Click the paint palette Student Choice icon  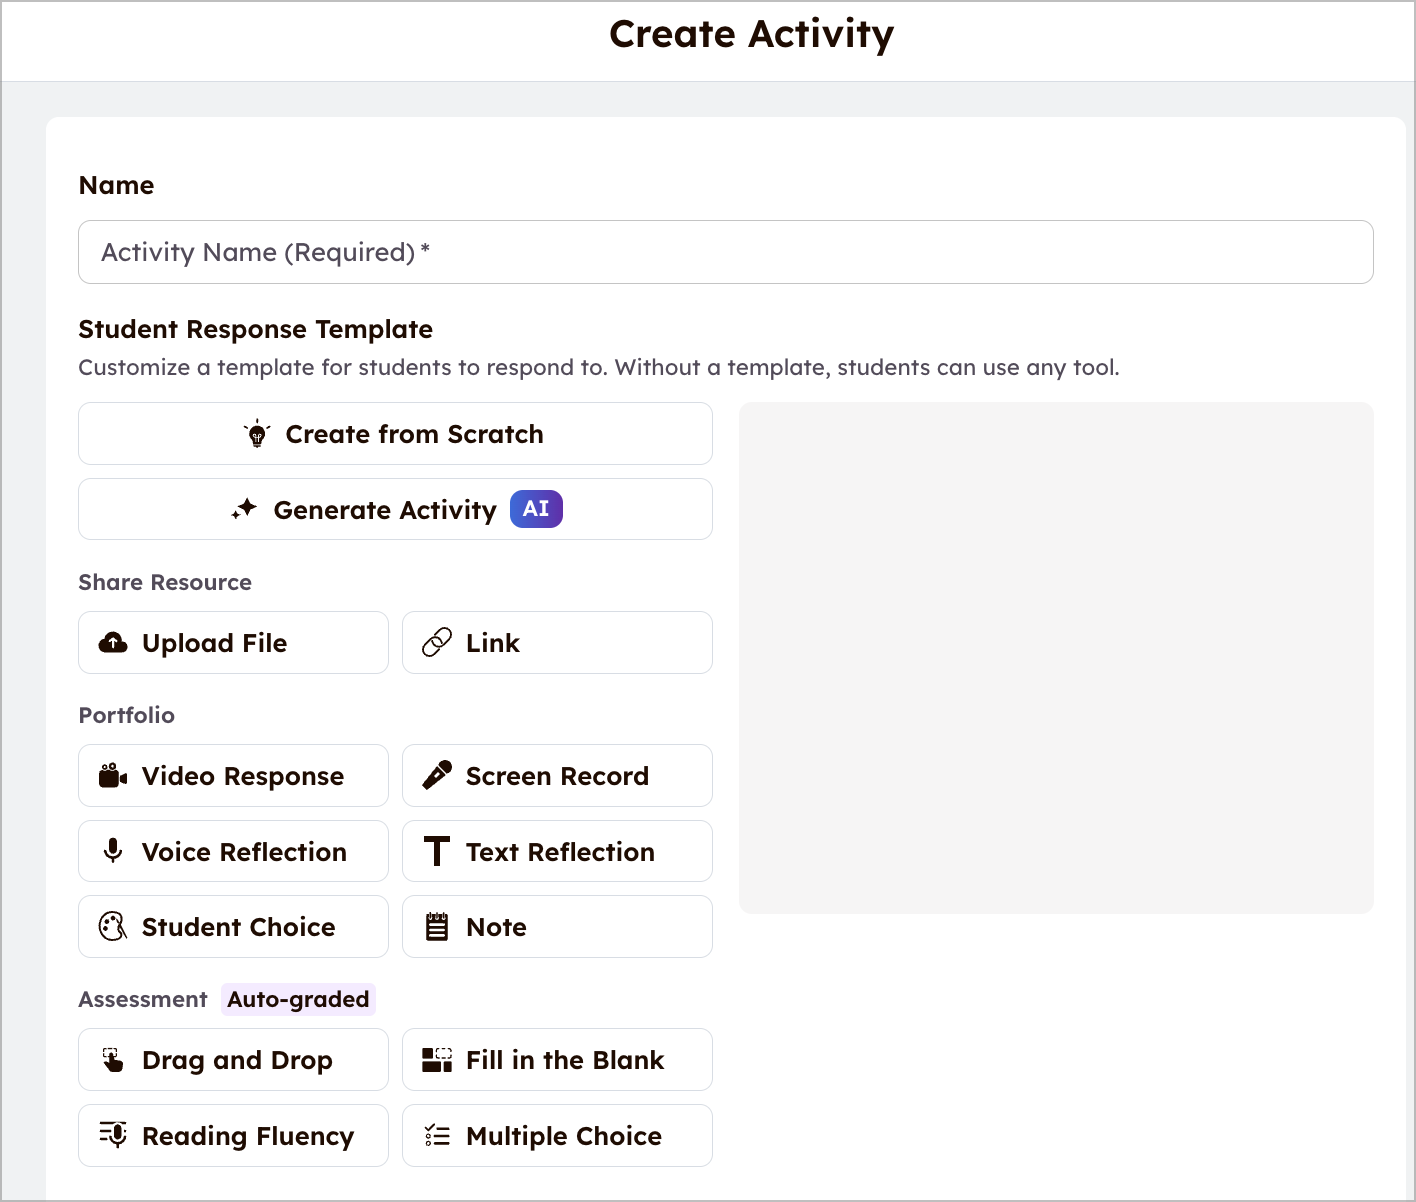coord(113,927)
